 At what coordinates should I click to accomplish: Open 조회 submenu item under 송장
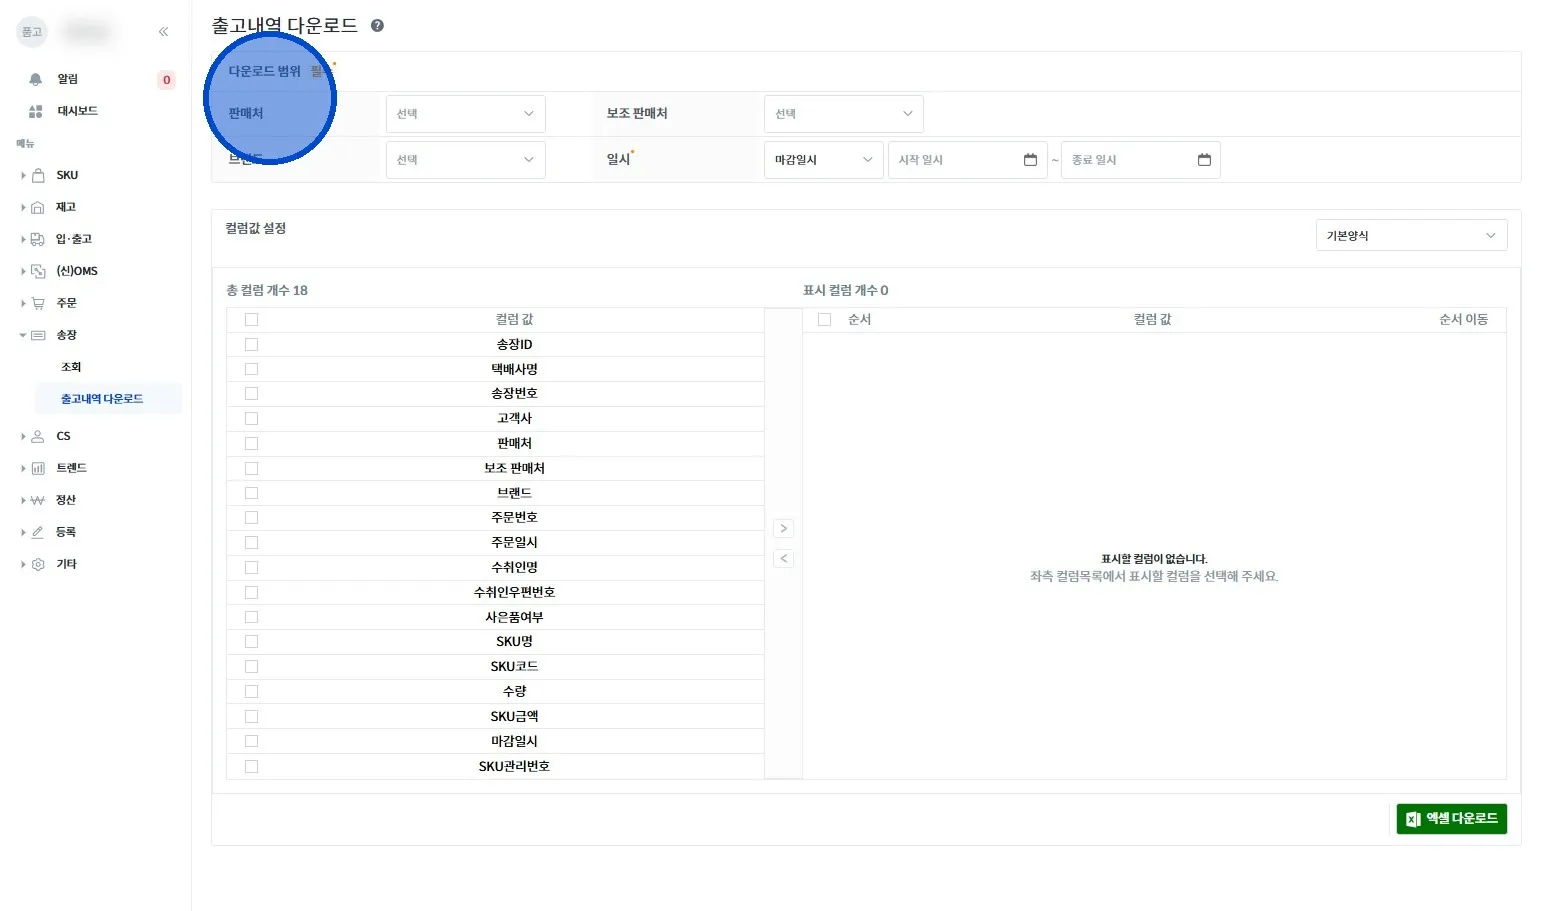71,367
